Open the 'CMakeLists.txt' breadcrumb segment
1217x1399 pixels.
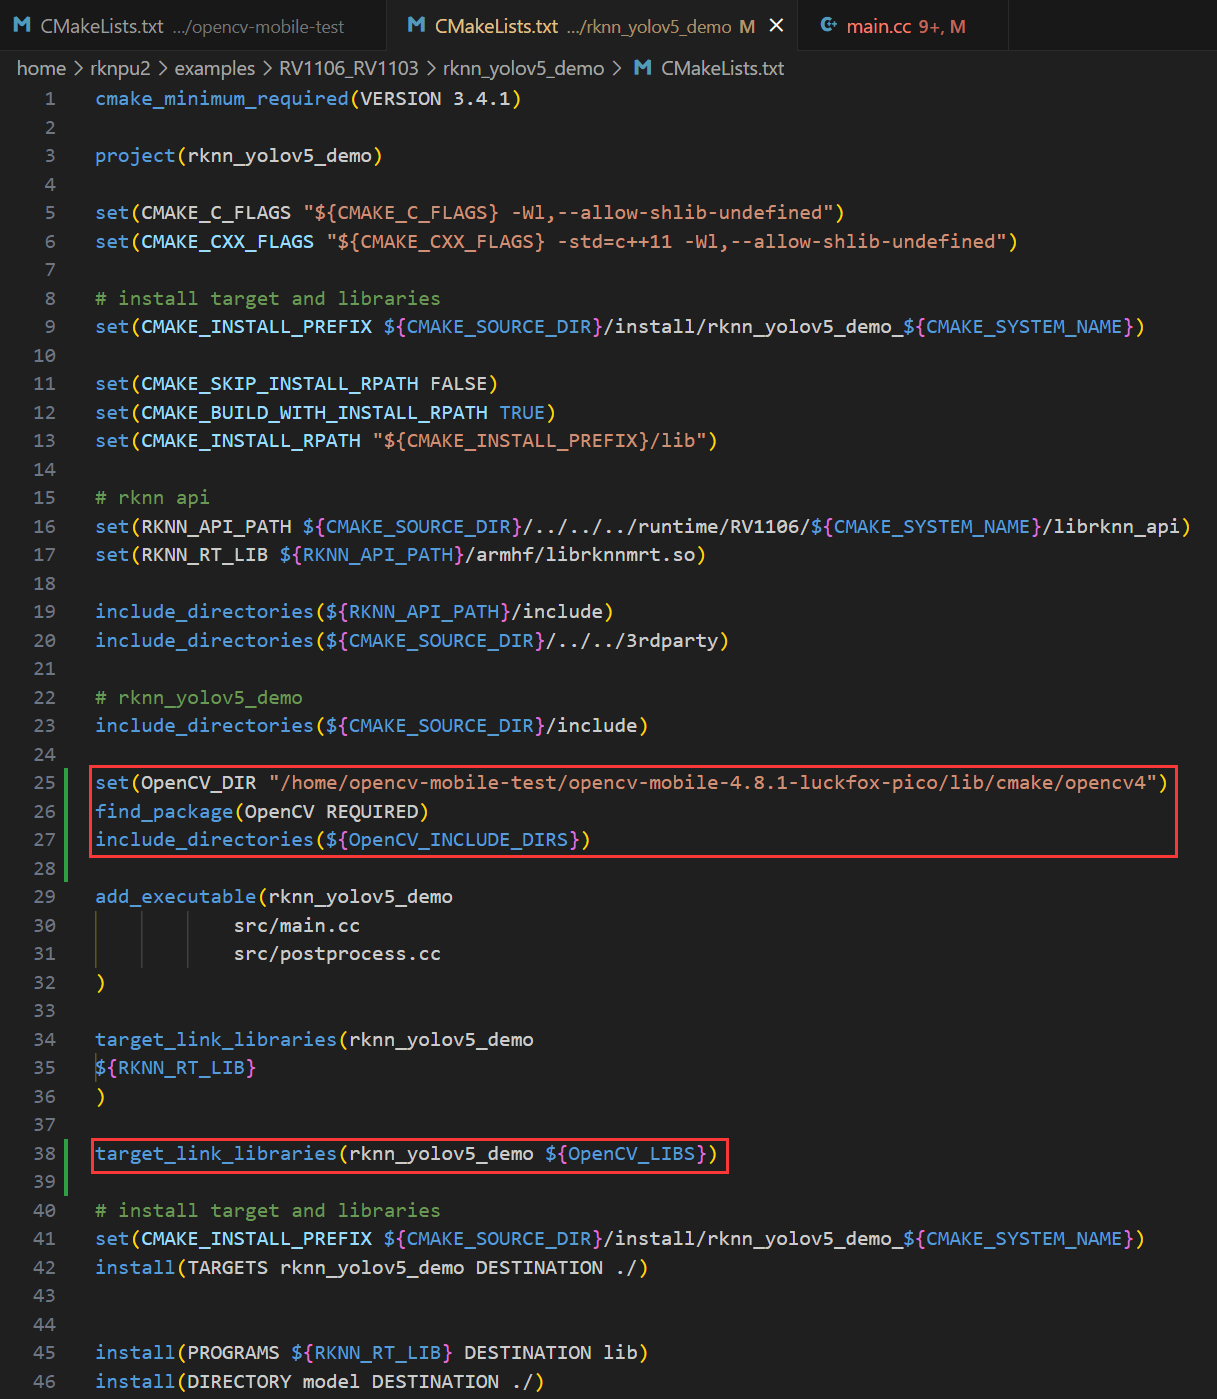coord(723,68)
